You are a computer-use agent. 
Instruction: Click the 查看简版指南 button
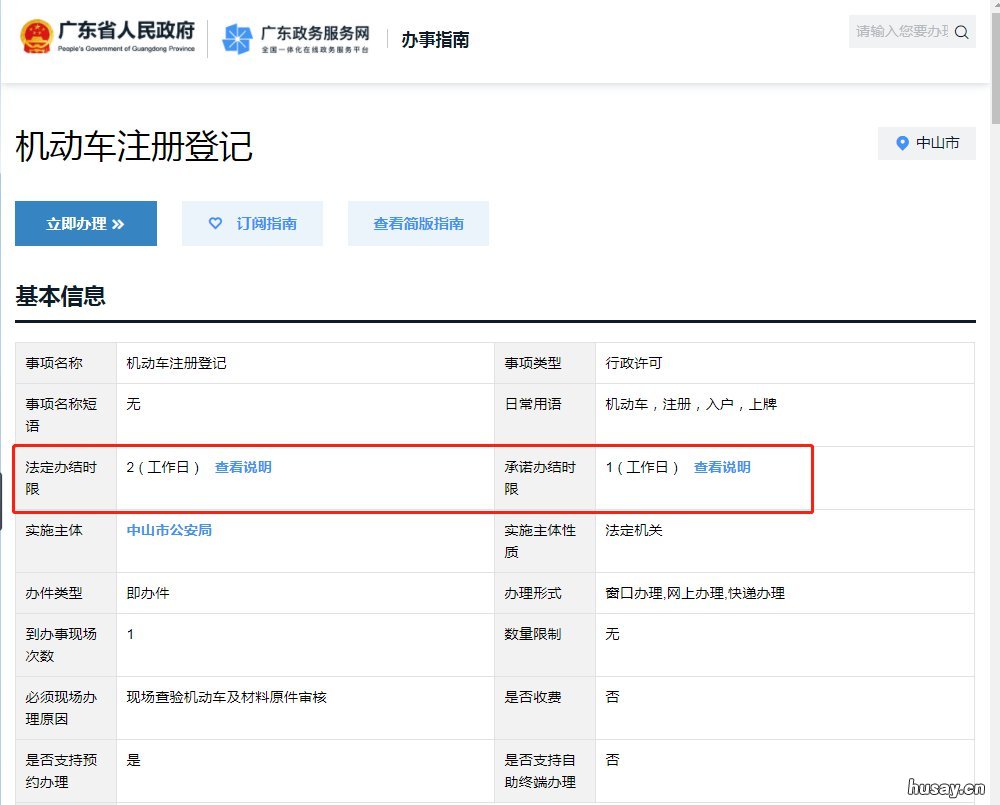click(418, 223)
